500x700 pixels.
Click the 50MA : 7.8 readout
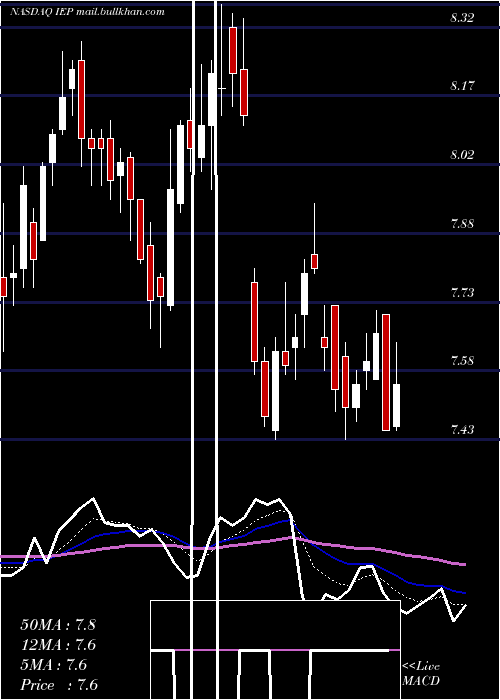58,625
